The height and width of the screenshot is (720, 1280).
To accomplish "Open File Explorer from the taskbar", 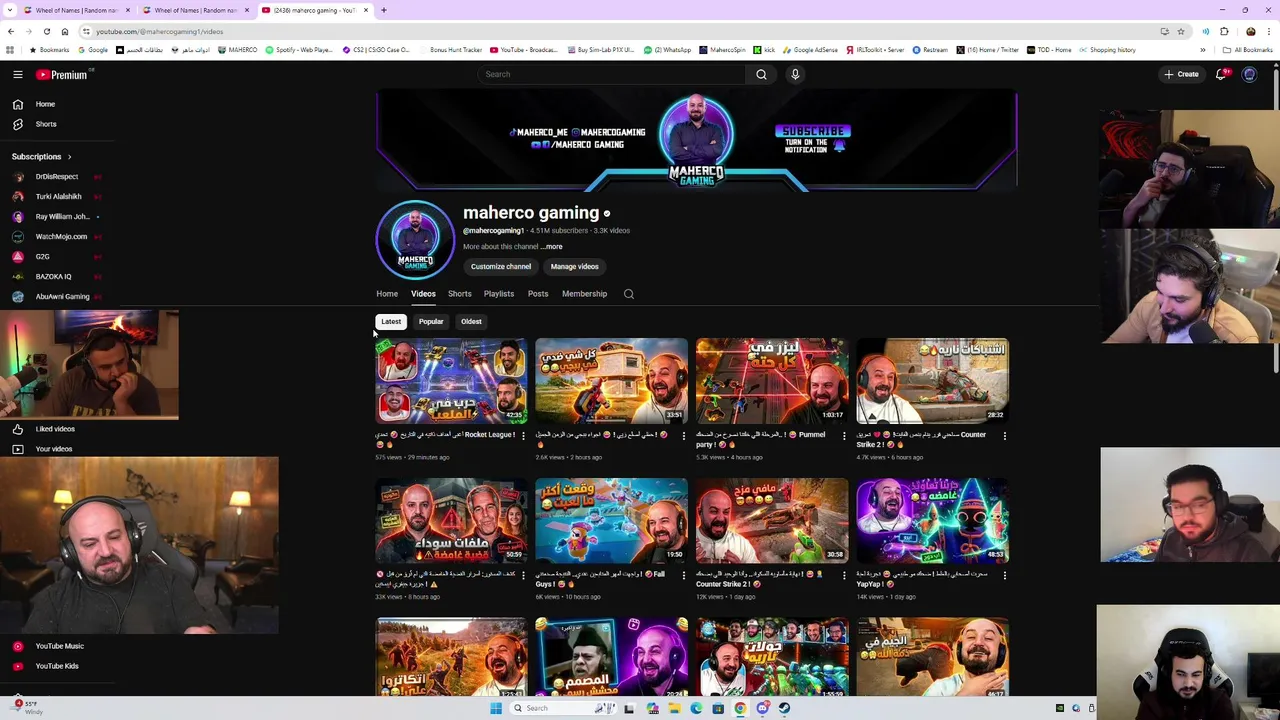I will pyautogui.click(x=674, y=708).
